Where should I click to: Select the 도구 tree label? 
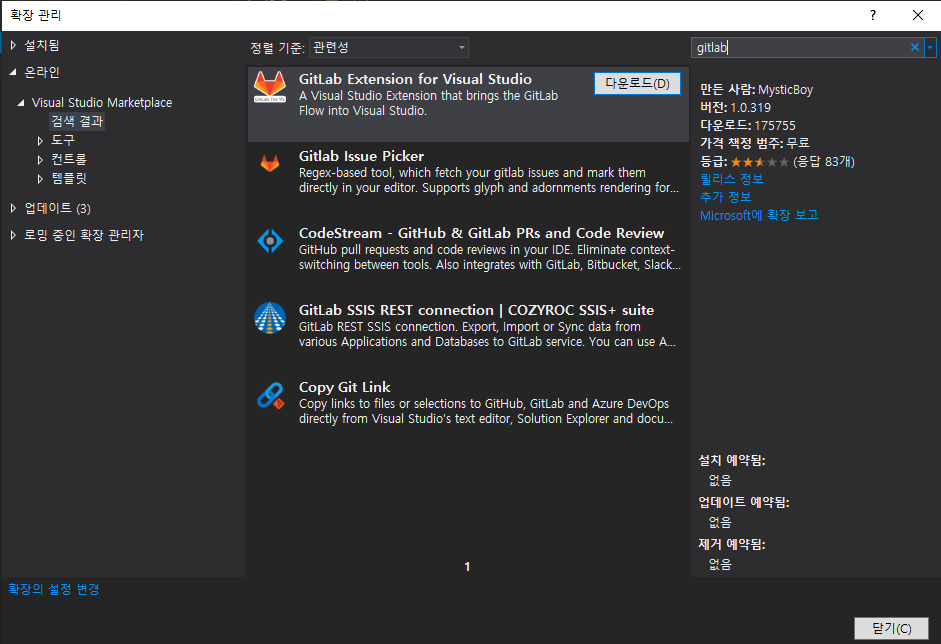click(62, 140)
